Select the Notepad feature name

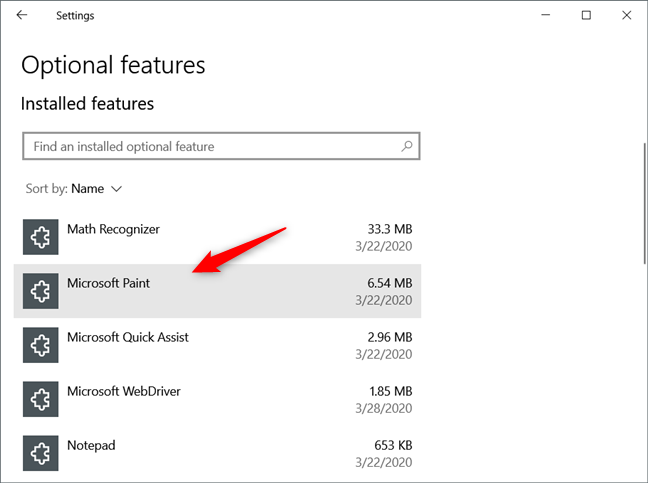coord(91,445)
